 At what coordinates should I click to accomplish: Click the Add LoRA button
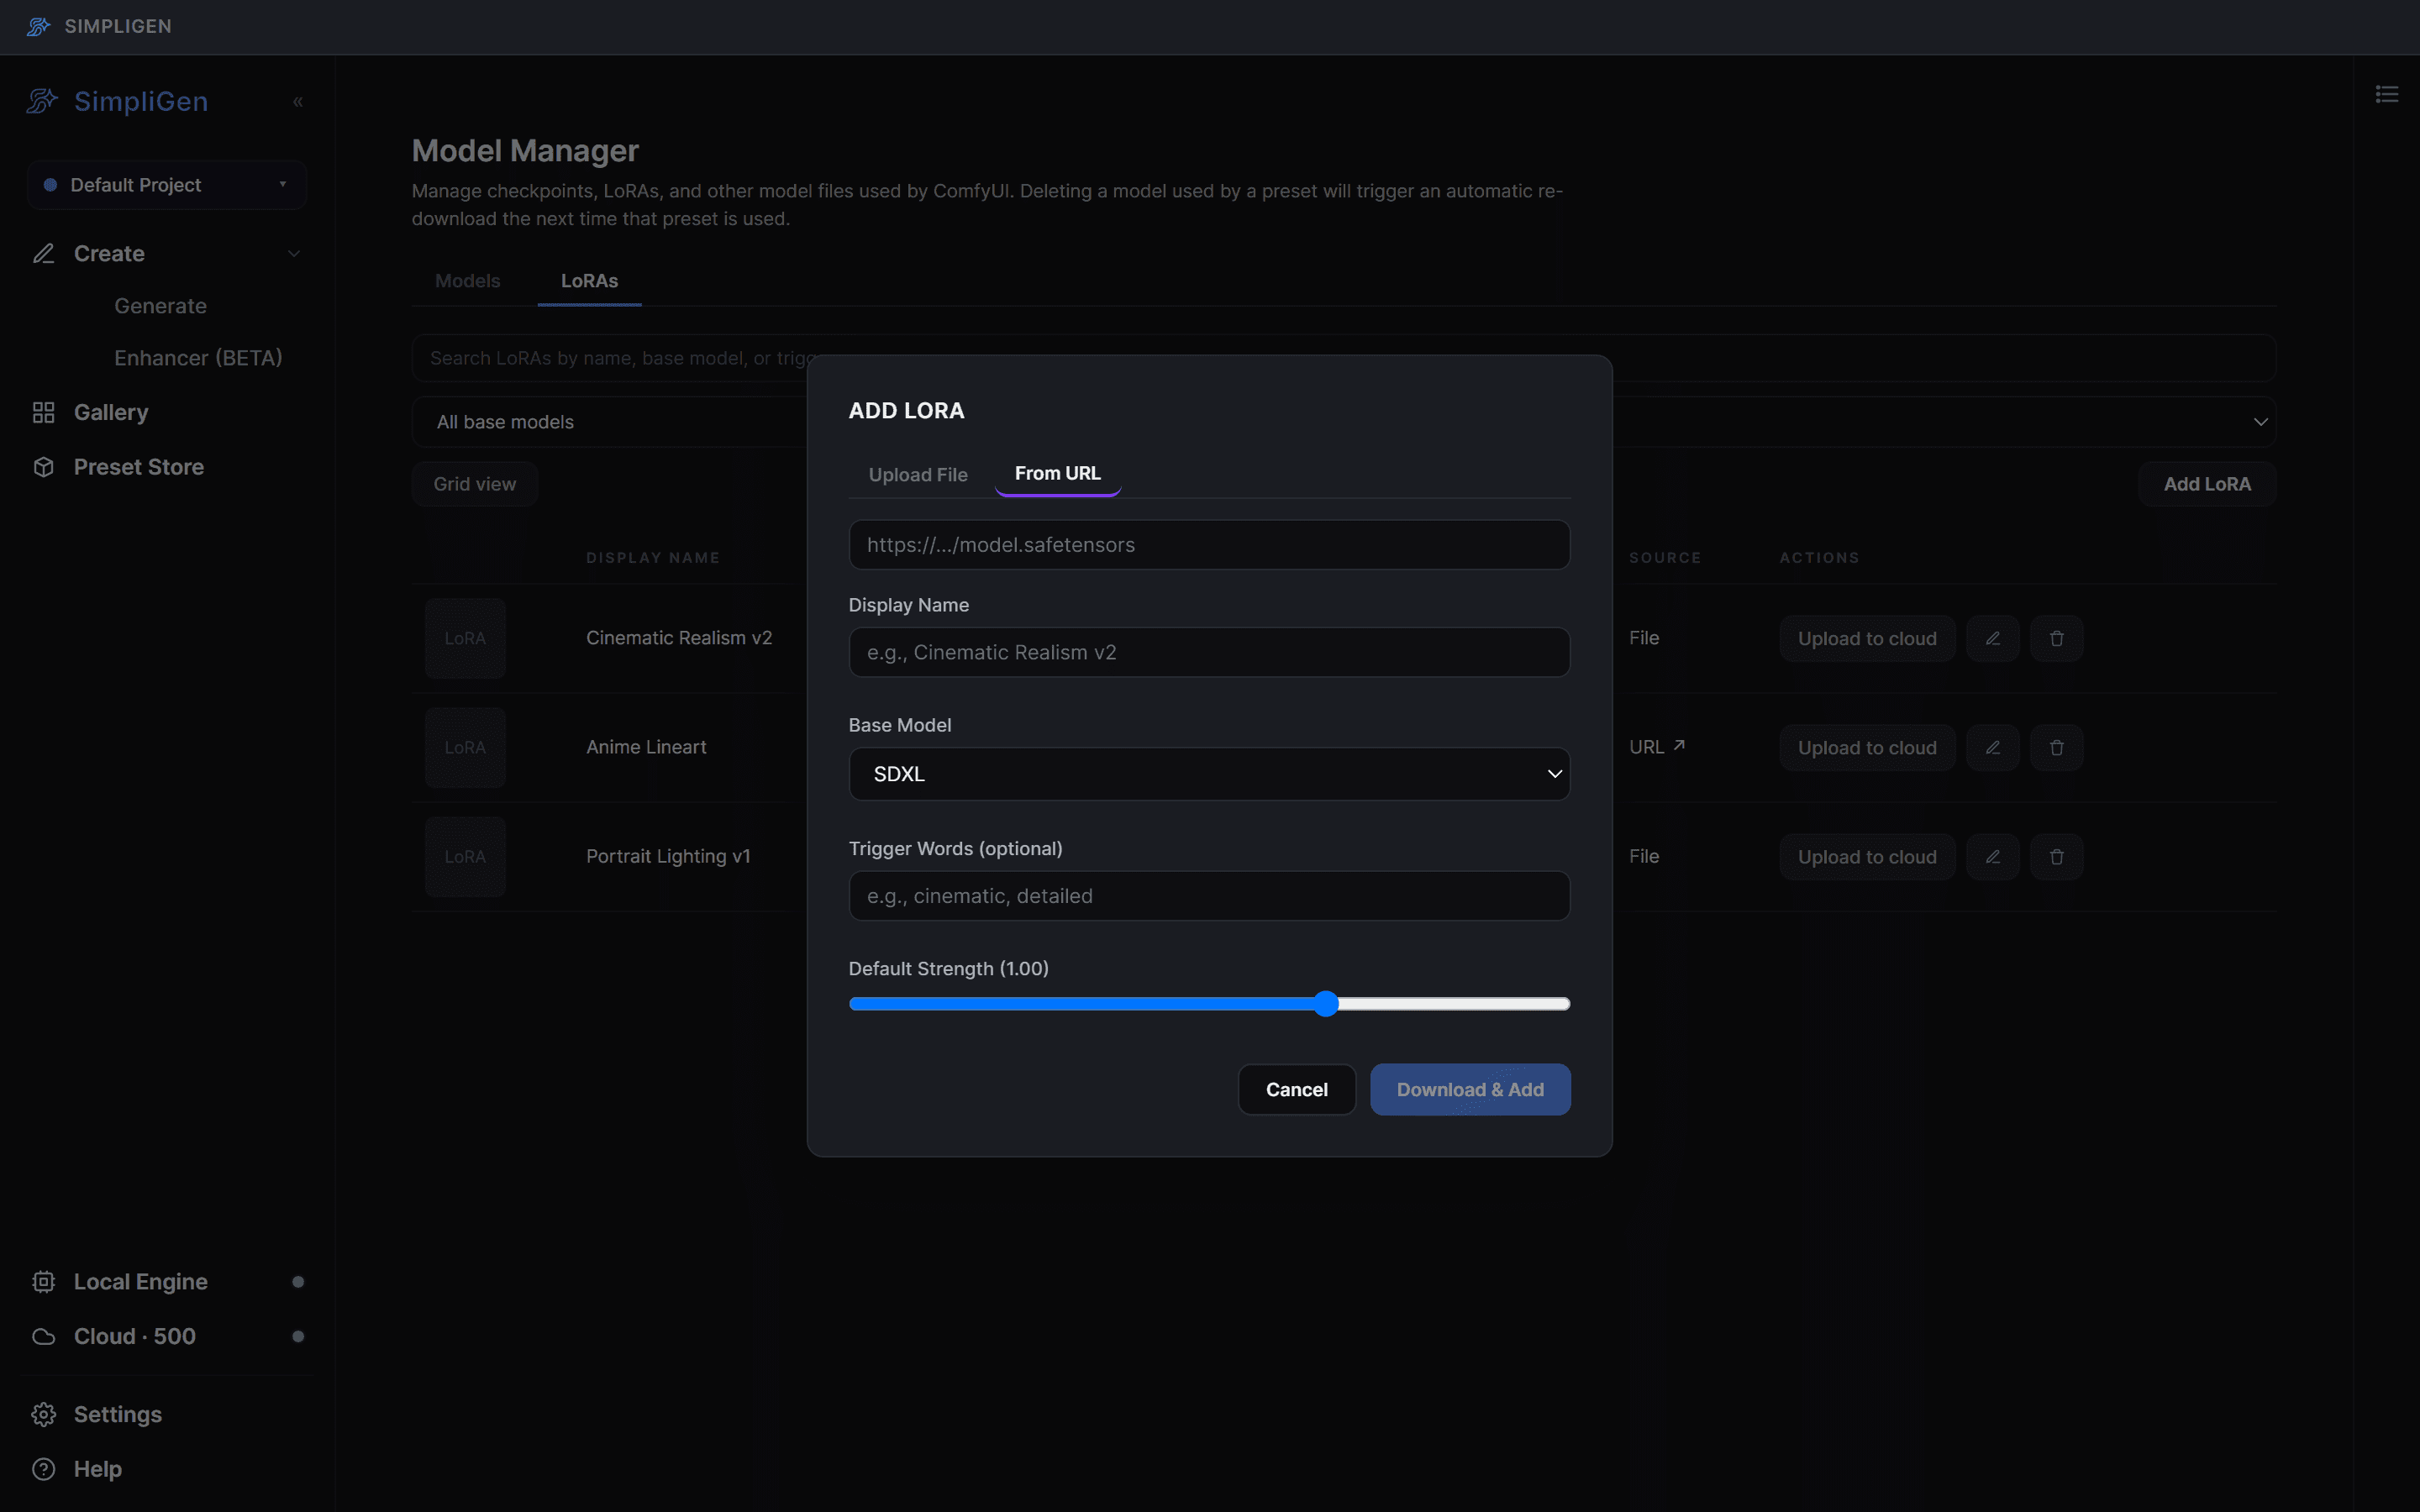pos(2207,484)
